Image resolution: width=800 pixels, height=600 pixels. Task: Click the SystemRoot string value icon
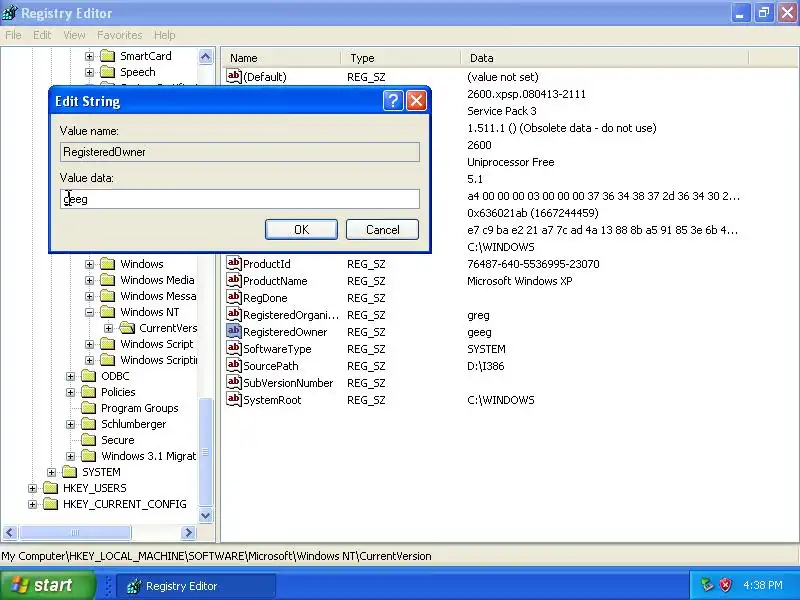coord(234,399)
